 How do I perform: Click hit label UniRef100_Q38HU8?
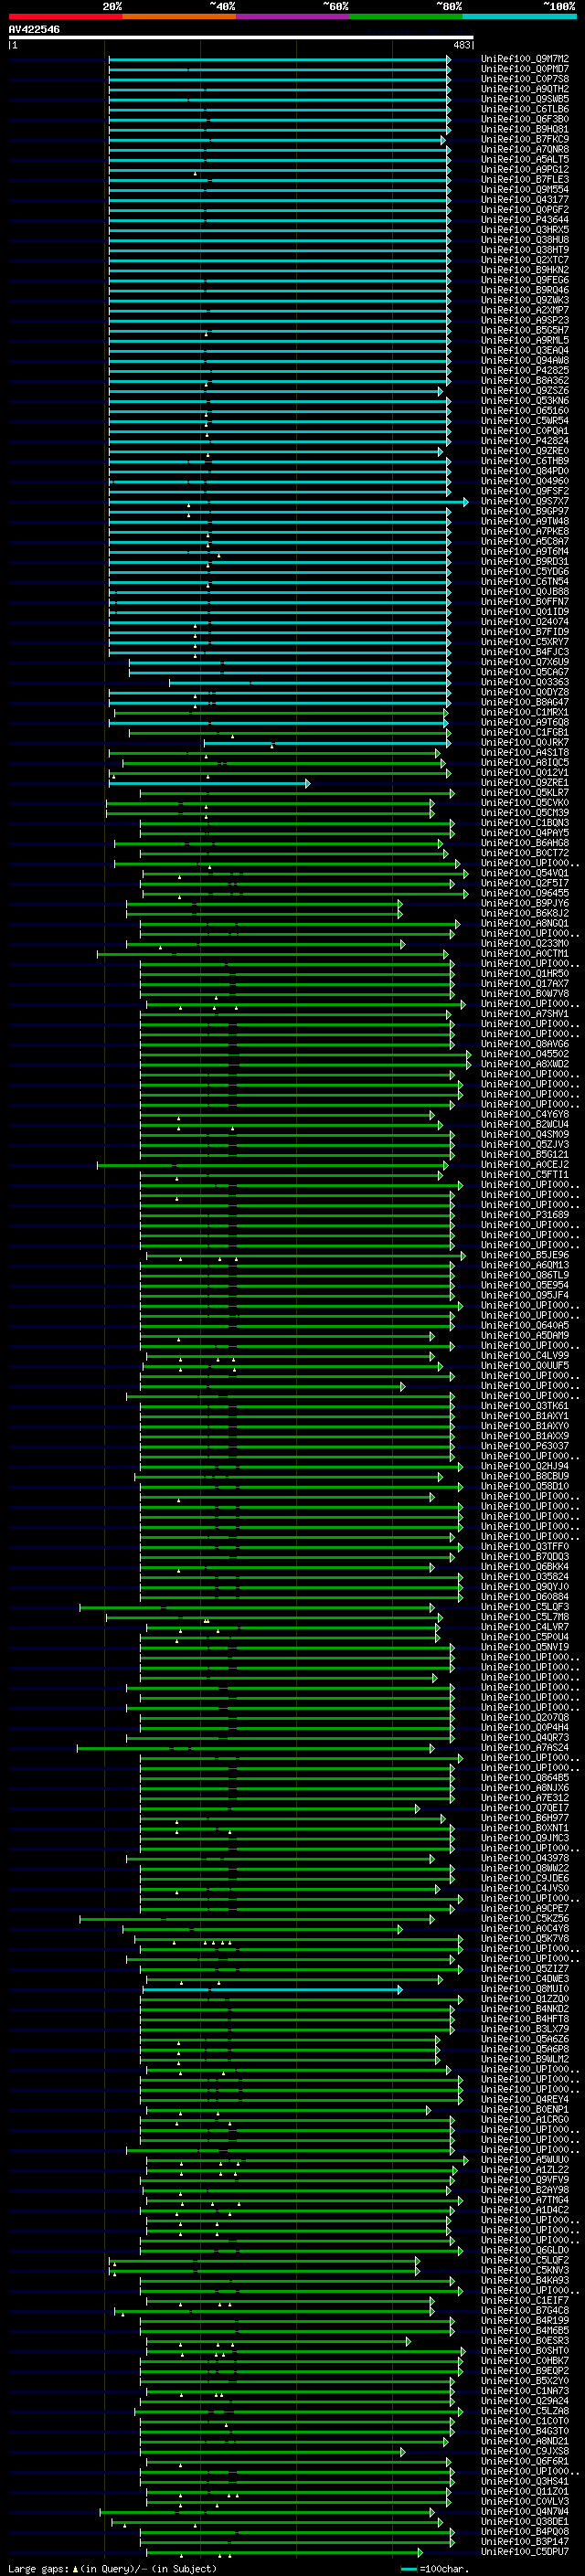coord(525,240)
